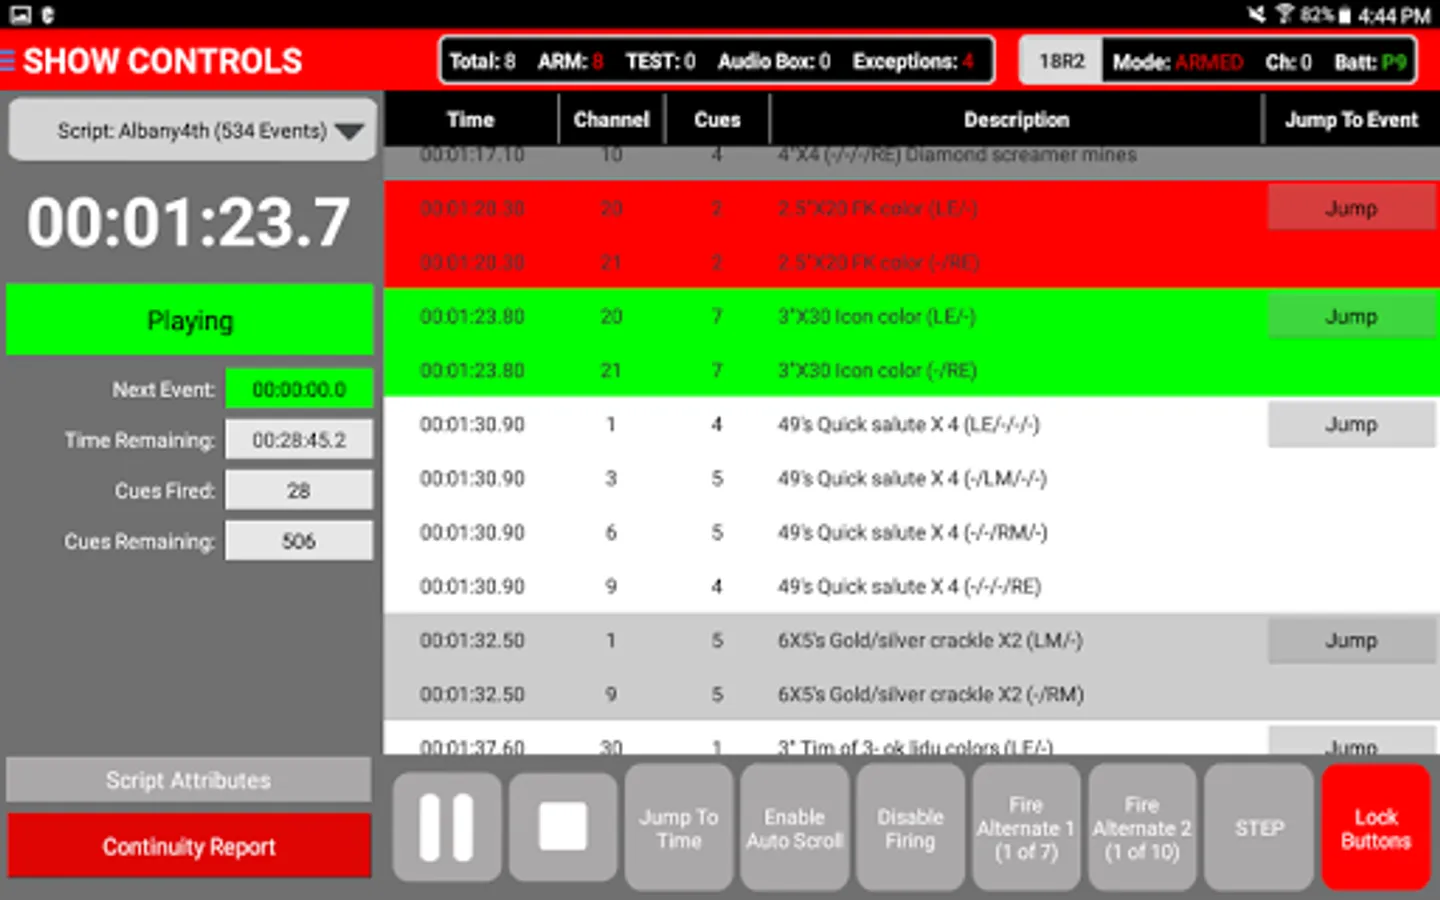Pause playback with the pause button

point(446,827)
